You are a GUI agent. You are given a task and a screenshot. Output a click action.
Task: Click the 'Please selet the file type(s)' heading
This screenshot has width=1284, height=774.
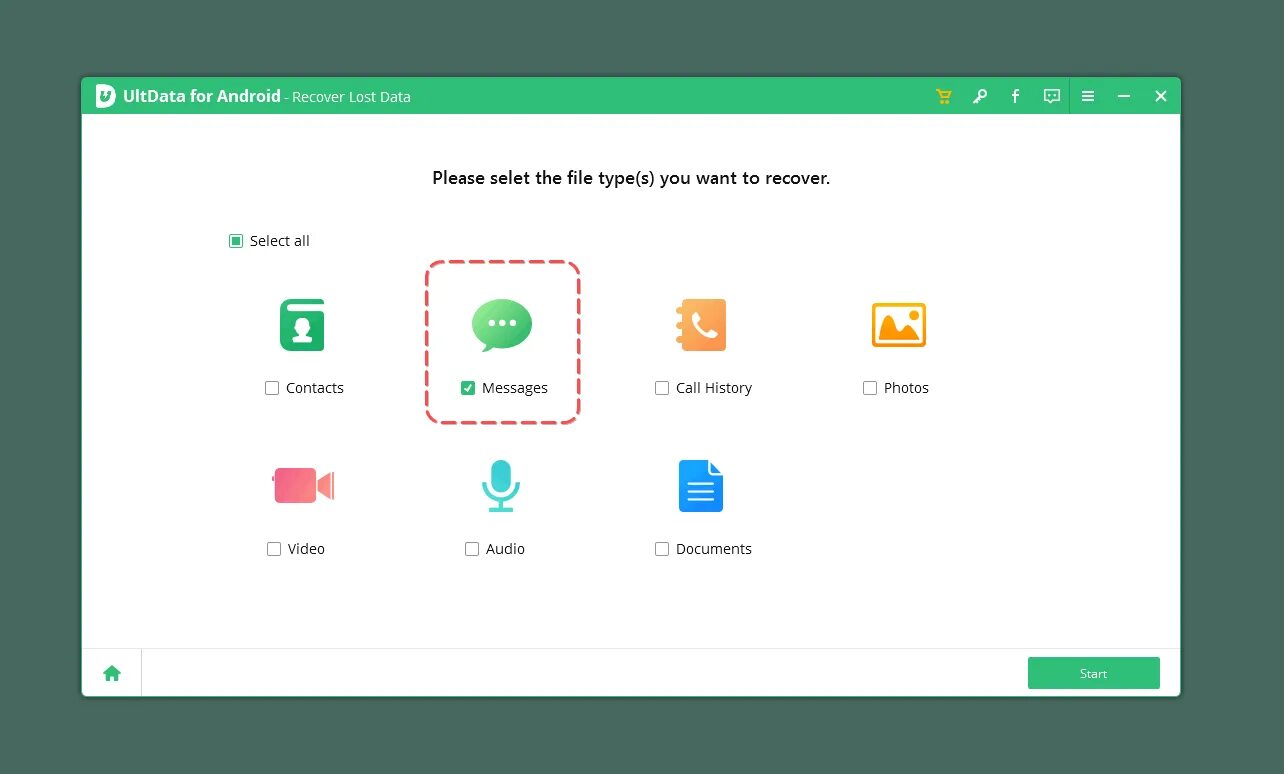pyautogui.click(x=631, y=178)
